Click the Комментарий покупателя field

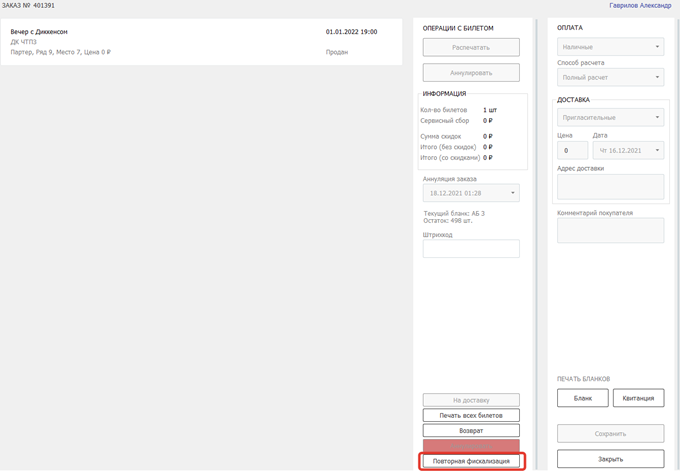click(610, 231)
